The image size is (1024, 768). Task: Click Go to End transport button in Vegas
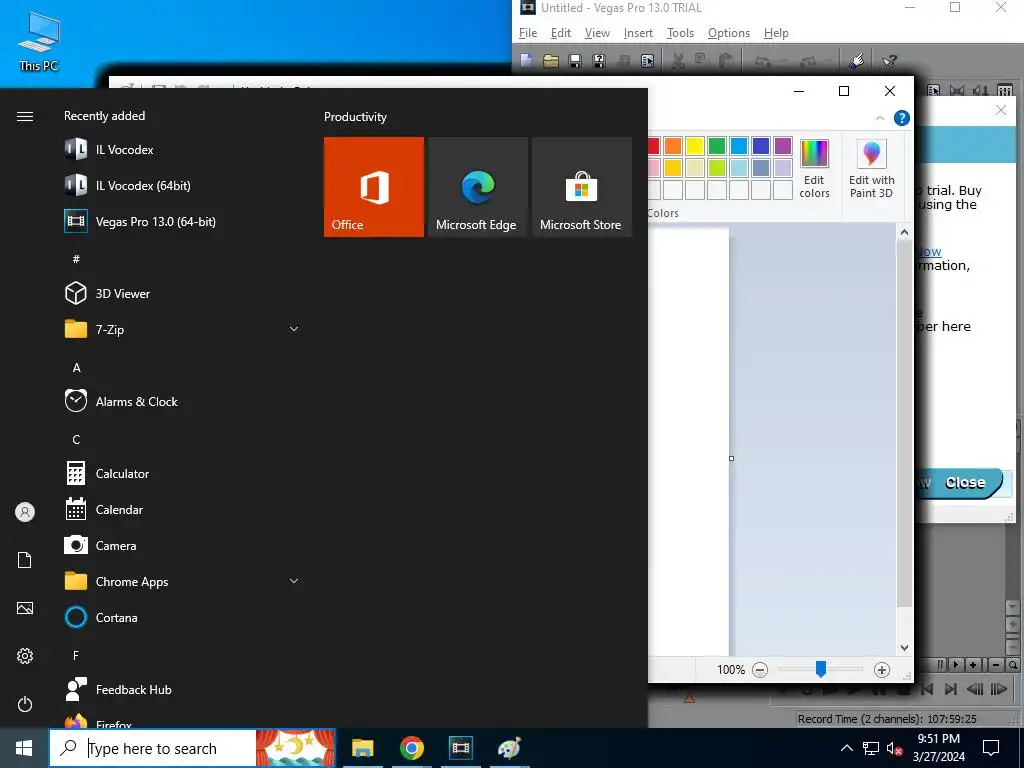point(951,689)
